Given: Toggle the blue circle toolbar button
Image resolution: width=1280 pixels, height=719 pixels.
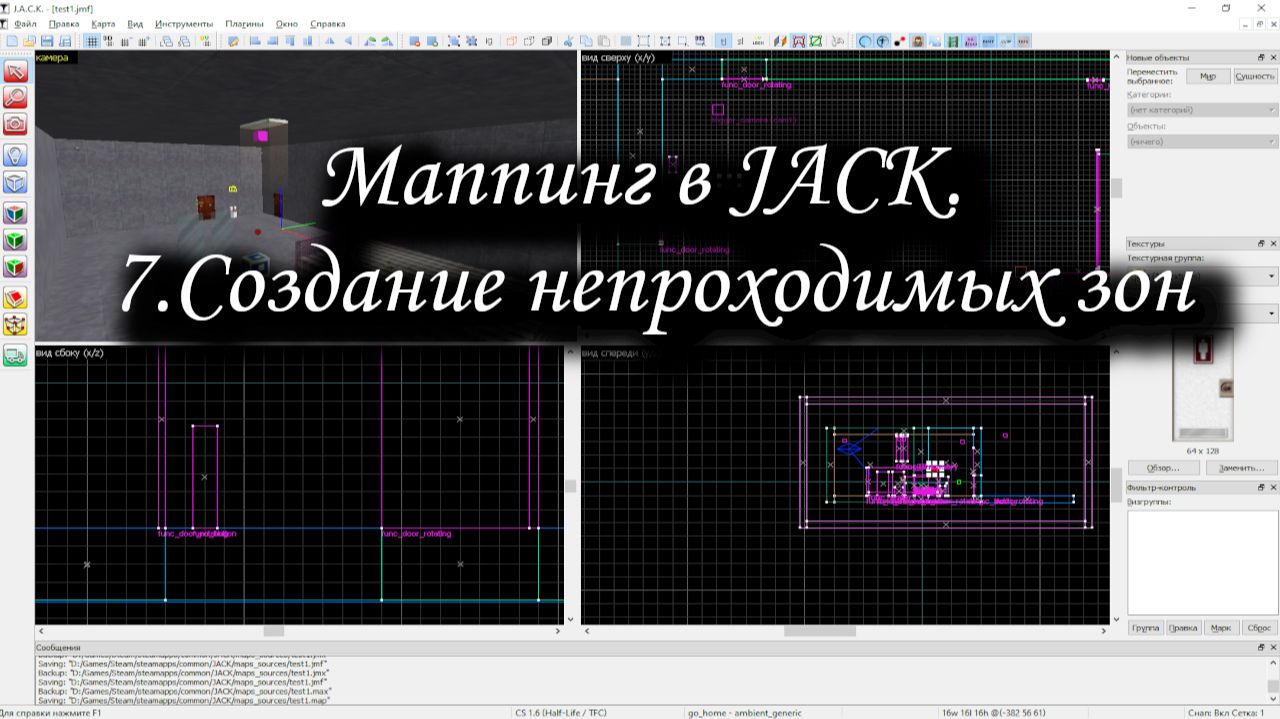Looking at the screenshot, I should (x=865, y=41).
